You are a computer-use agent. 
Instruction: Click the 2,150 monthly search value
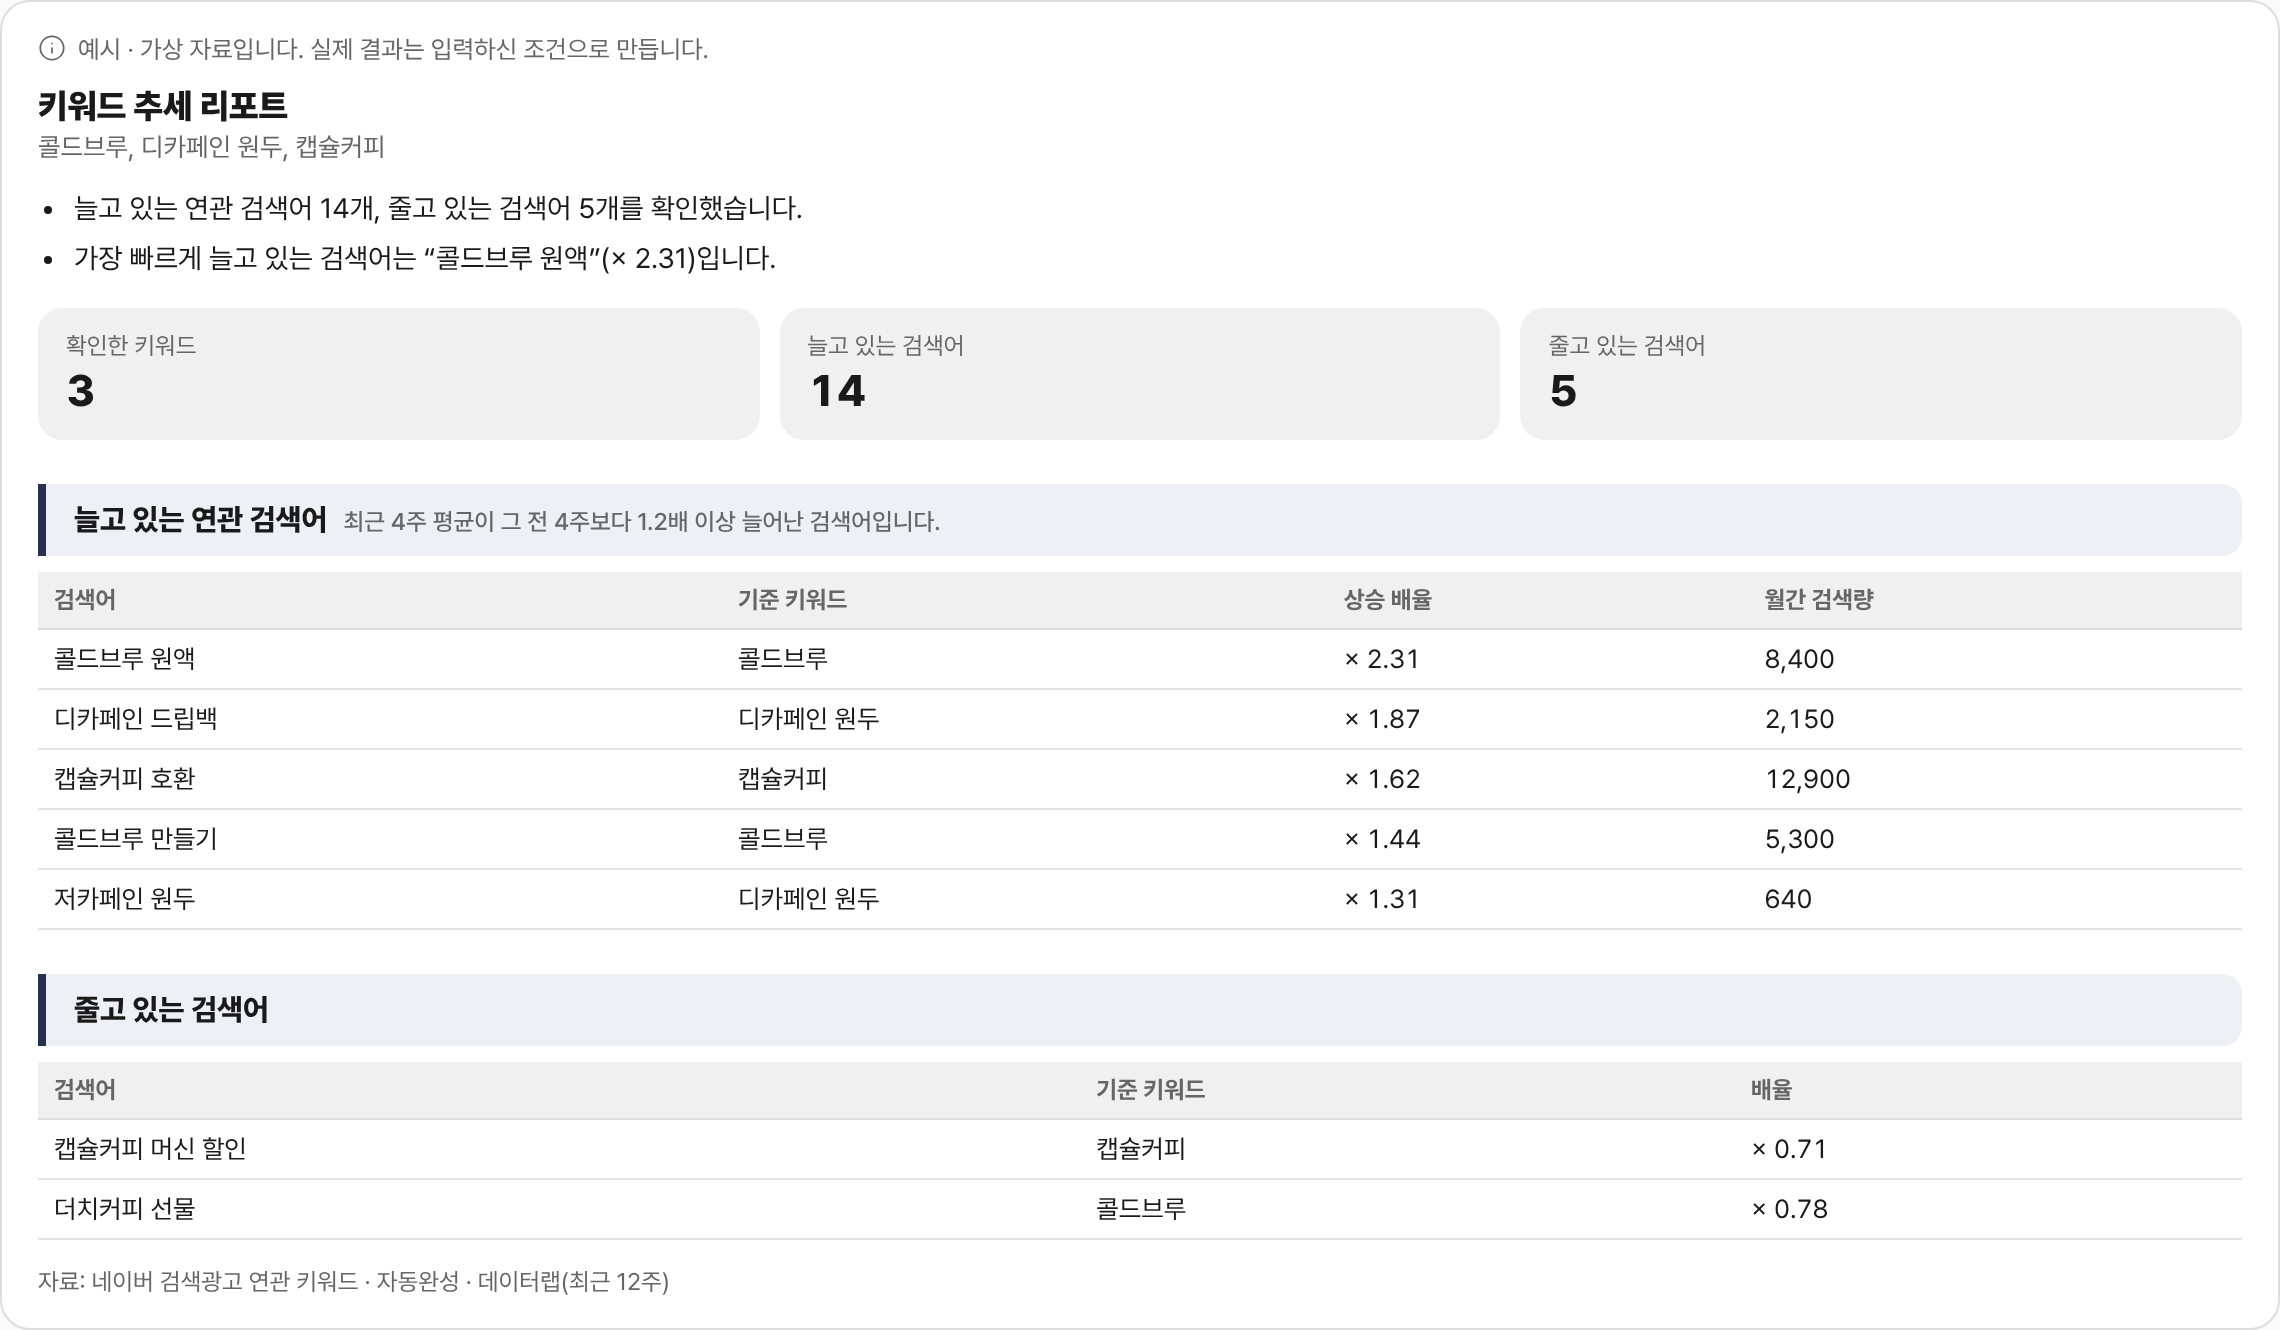(x=1799, y=719)
